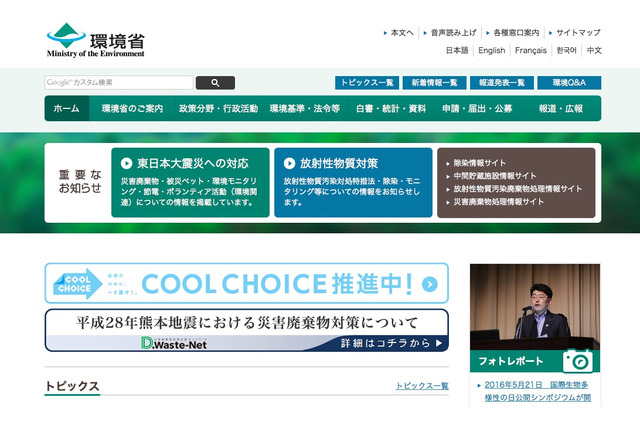Click the COOL CHOICE arrow logo
The image size is (640, 426).
coord(78,284)
